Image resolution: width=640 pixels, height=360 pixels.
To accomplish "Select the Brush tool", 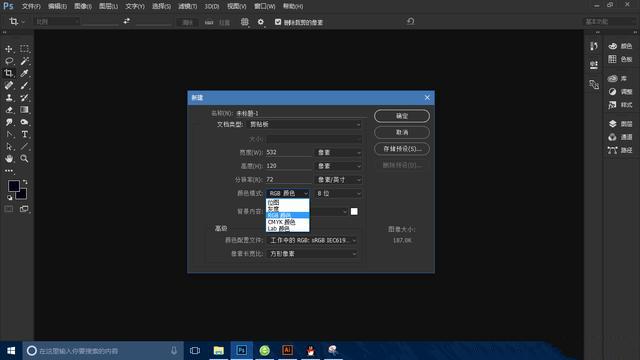I will [x=24, y=85].
